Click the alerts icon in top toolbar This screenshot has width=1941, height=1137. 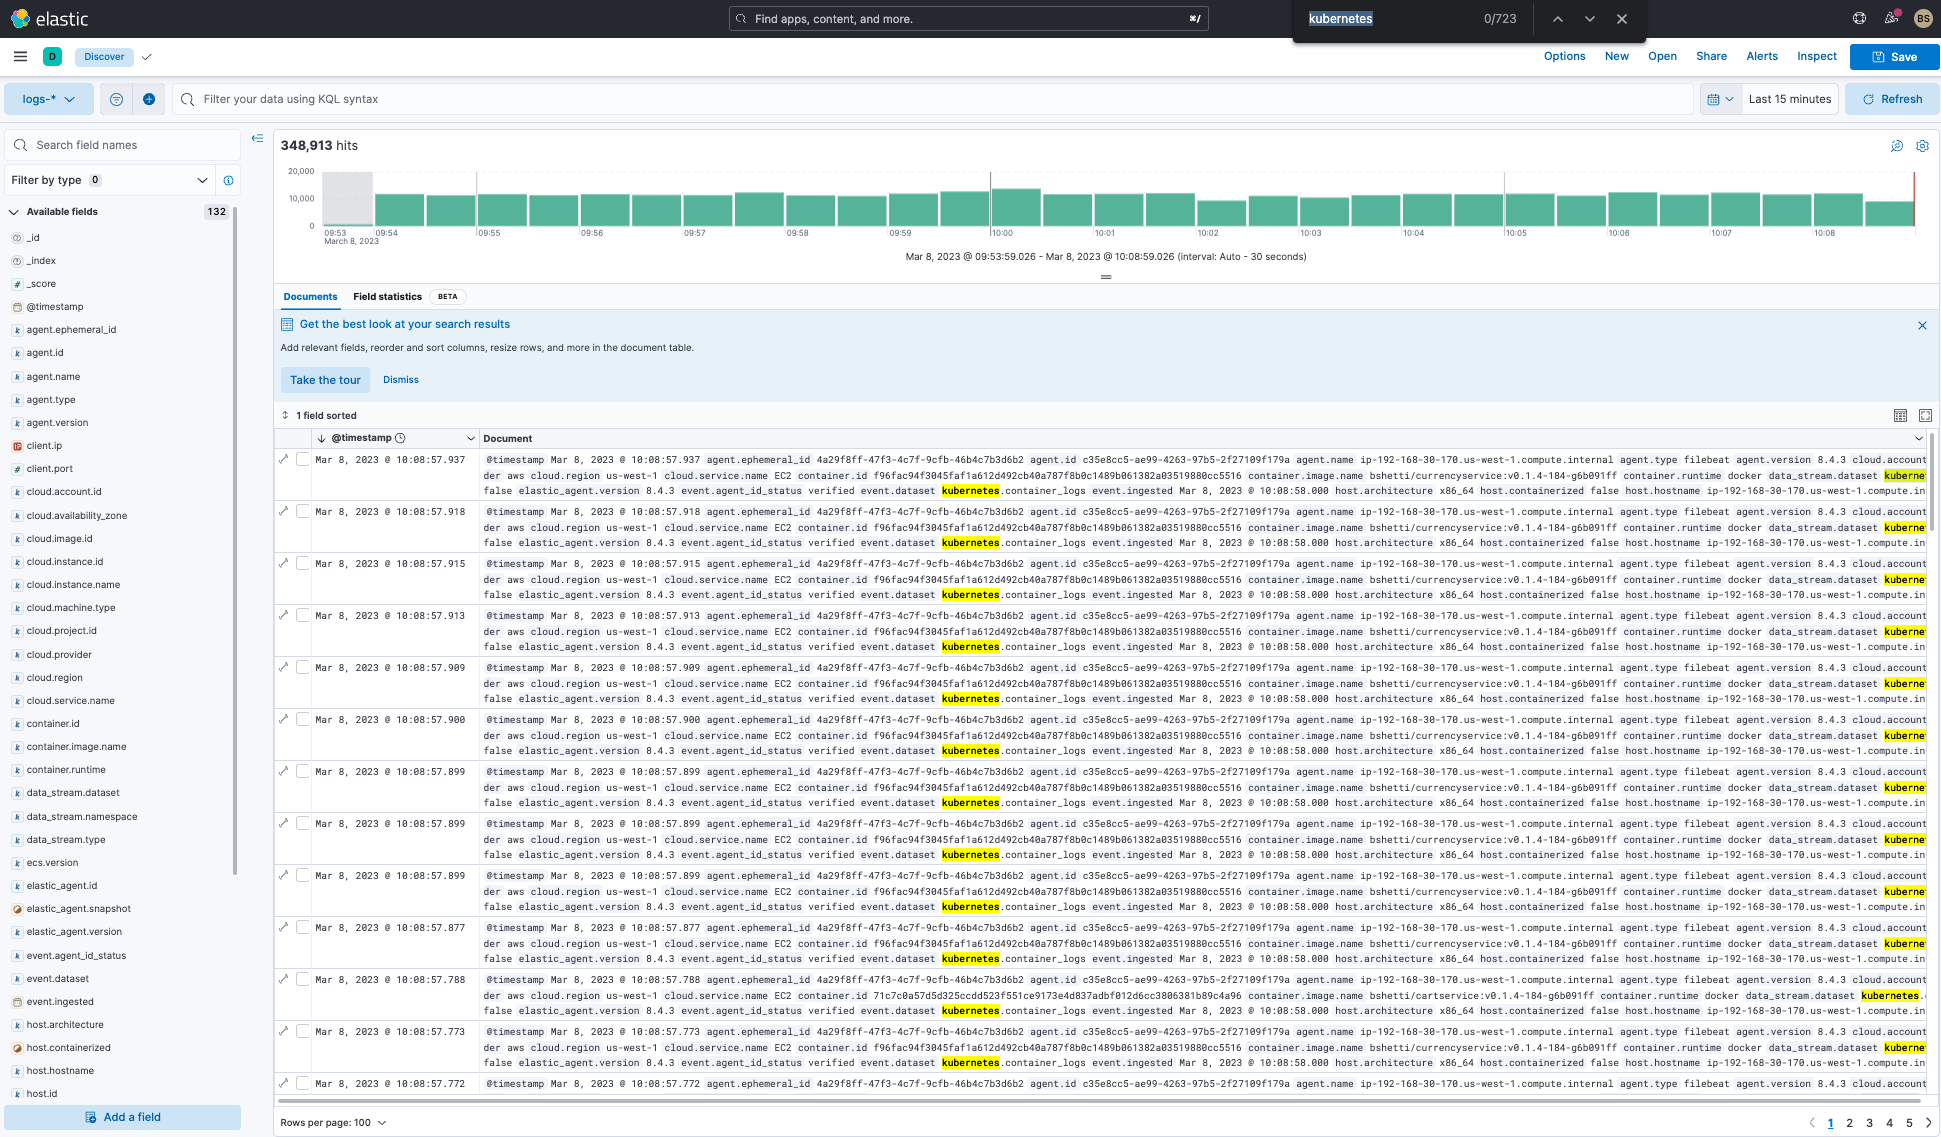(1760, 57)
